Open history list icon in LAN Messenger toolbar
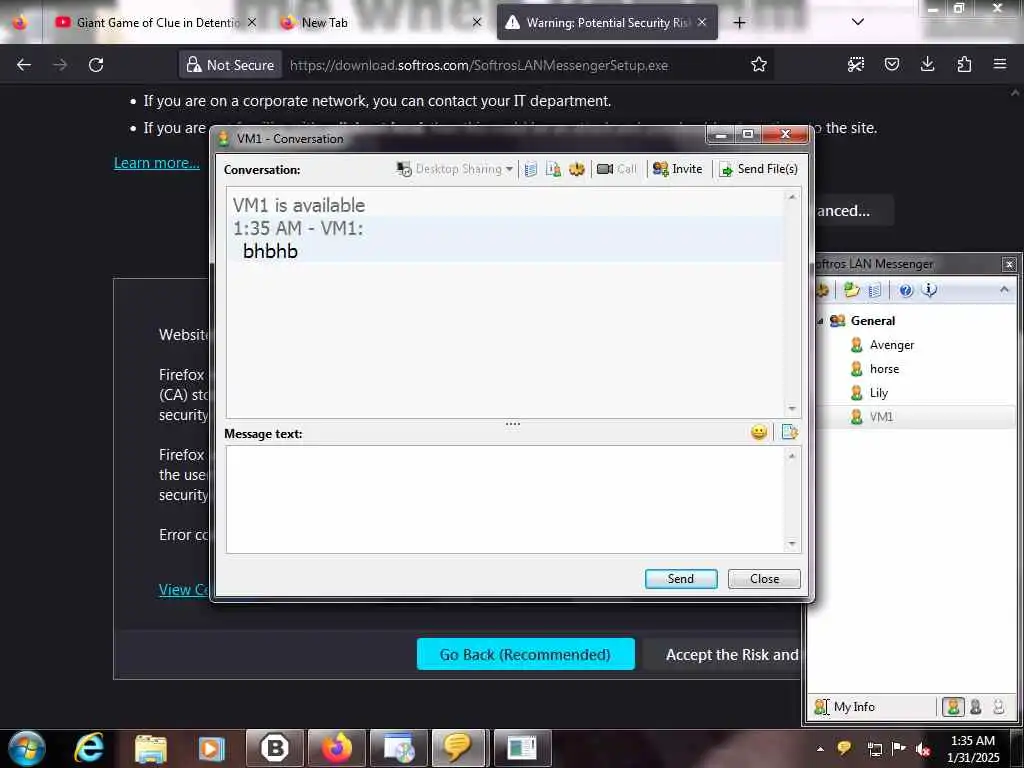The height and width of the screenshot is (768, 1024). (875, 290)
